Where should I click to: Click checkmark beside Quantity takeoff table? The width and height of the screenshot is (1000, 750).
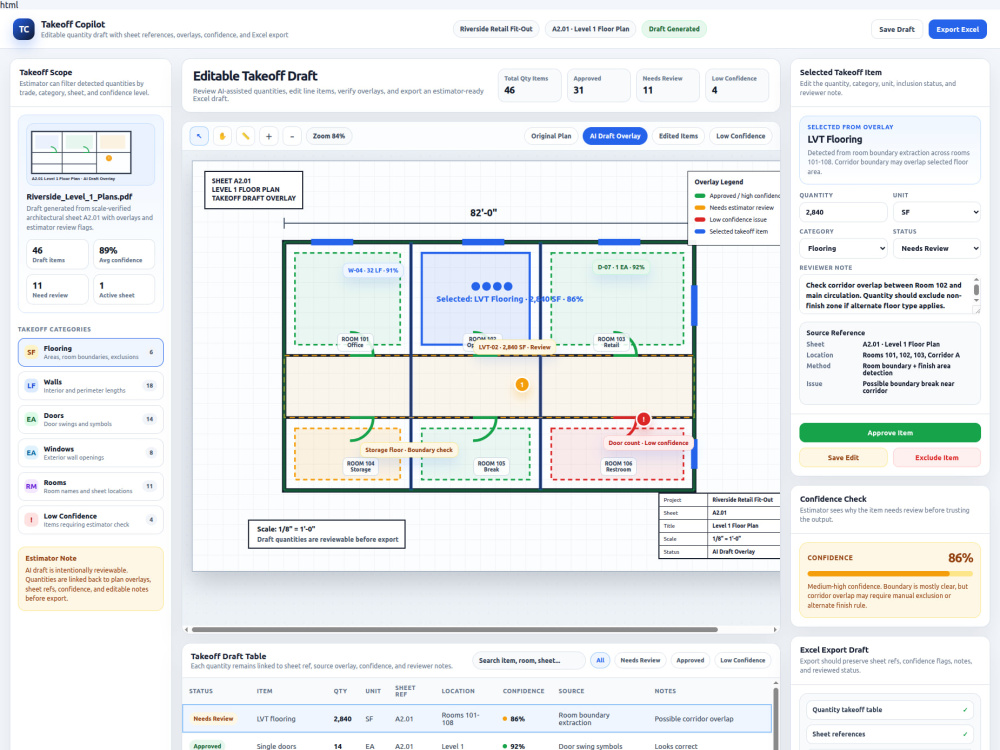pos(965,710)
